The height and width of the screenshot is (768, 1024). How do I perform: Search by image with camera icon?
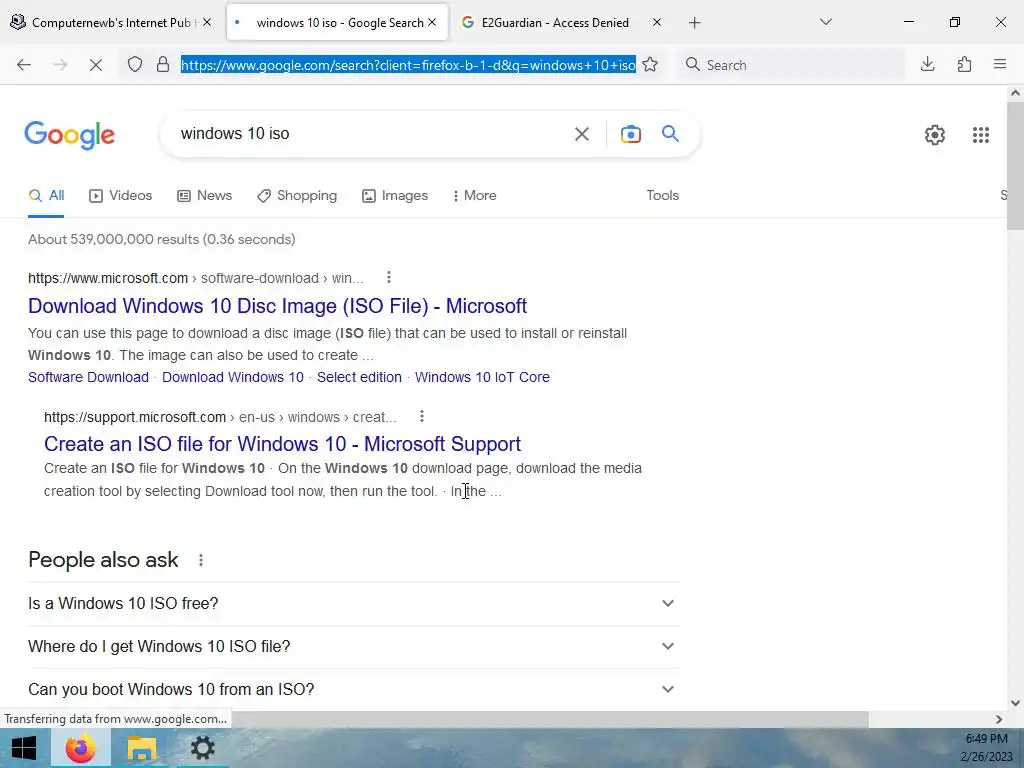coord(630,134)
